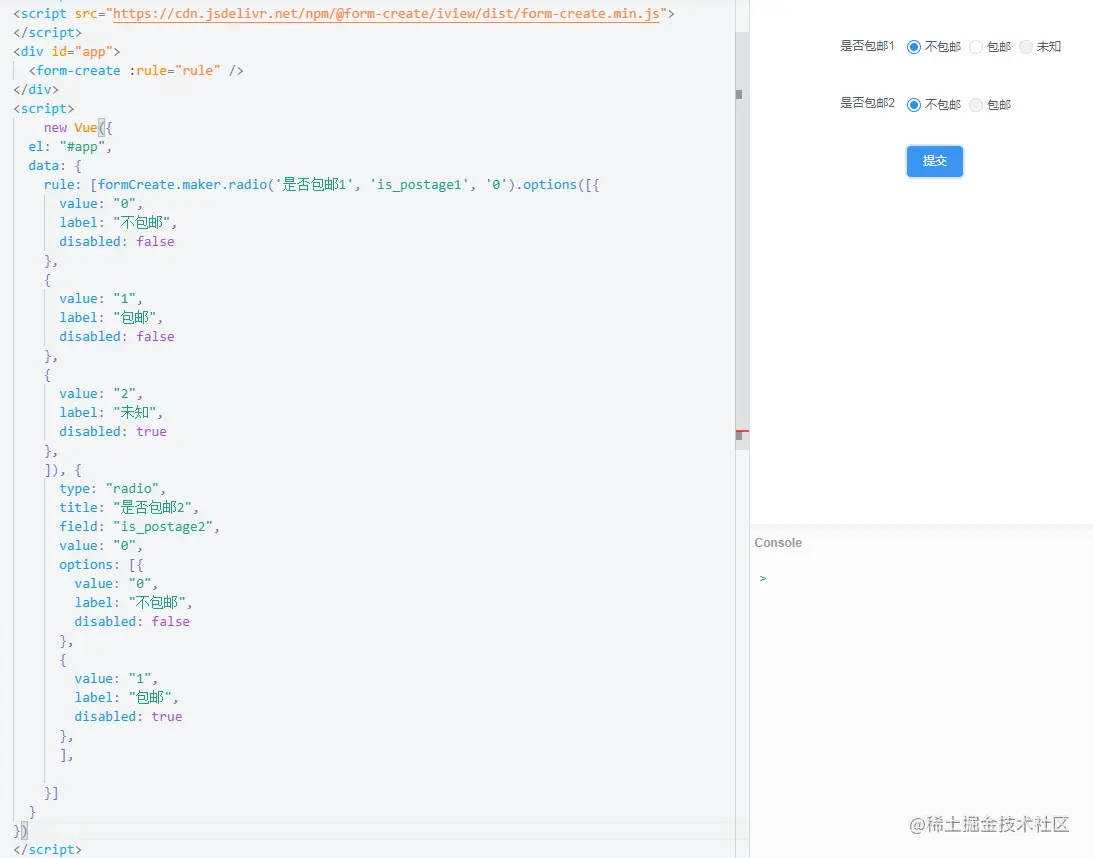Click the Console panel heading
Screen dimensions: 1093x858
778,543
